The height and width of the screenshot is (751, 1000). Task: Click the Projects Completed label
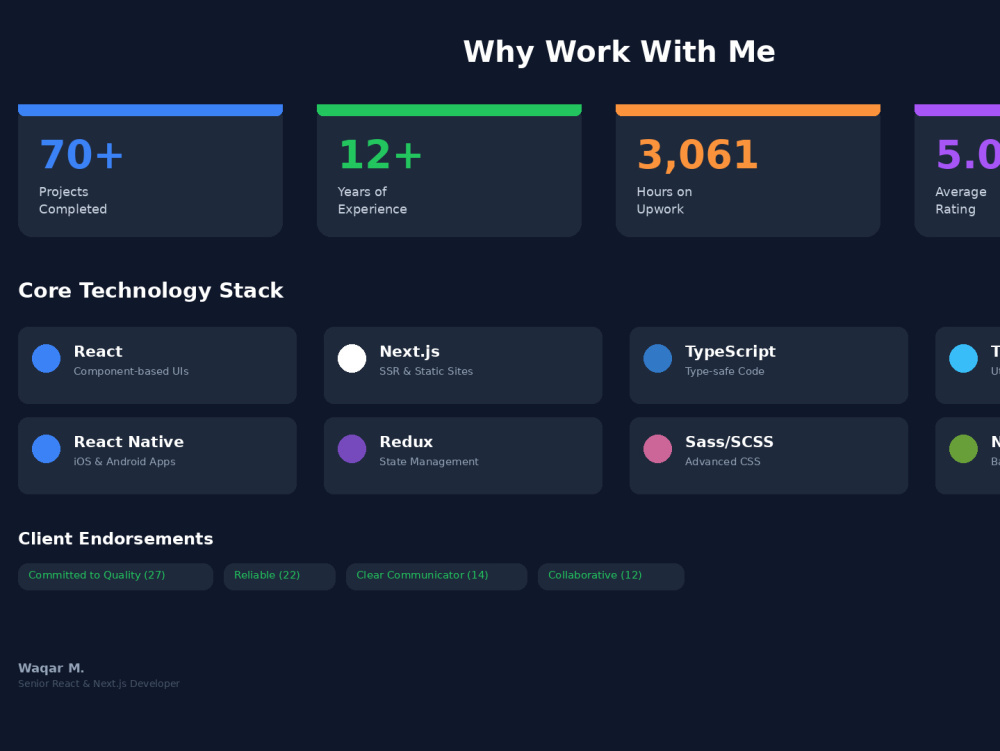tap(73, 200)
